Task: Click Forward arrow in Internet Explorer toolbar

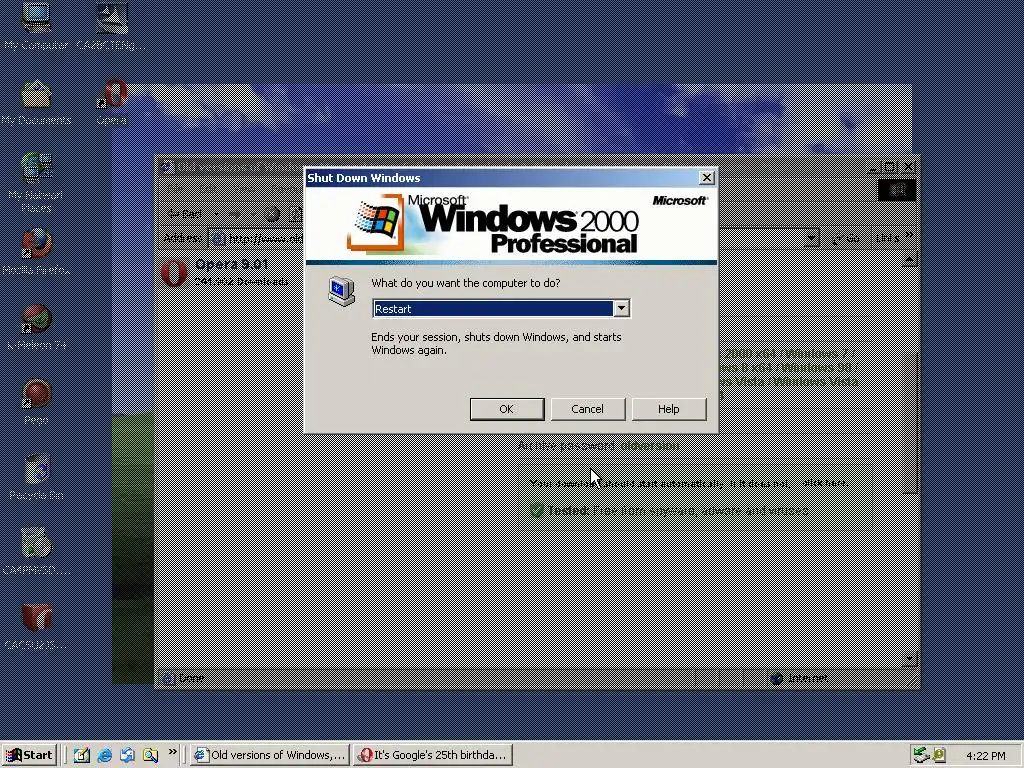Action: click(235, 214)
